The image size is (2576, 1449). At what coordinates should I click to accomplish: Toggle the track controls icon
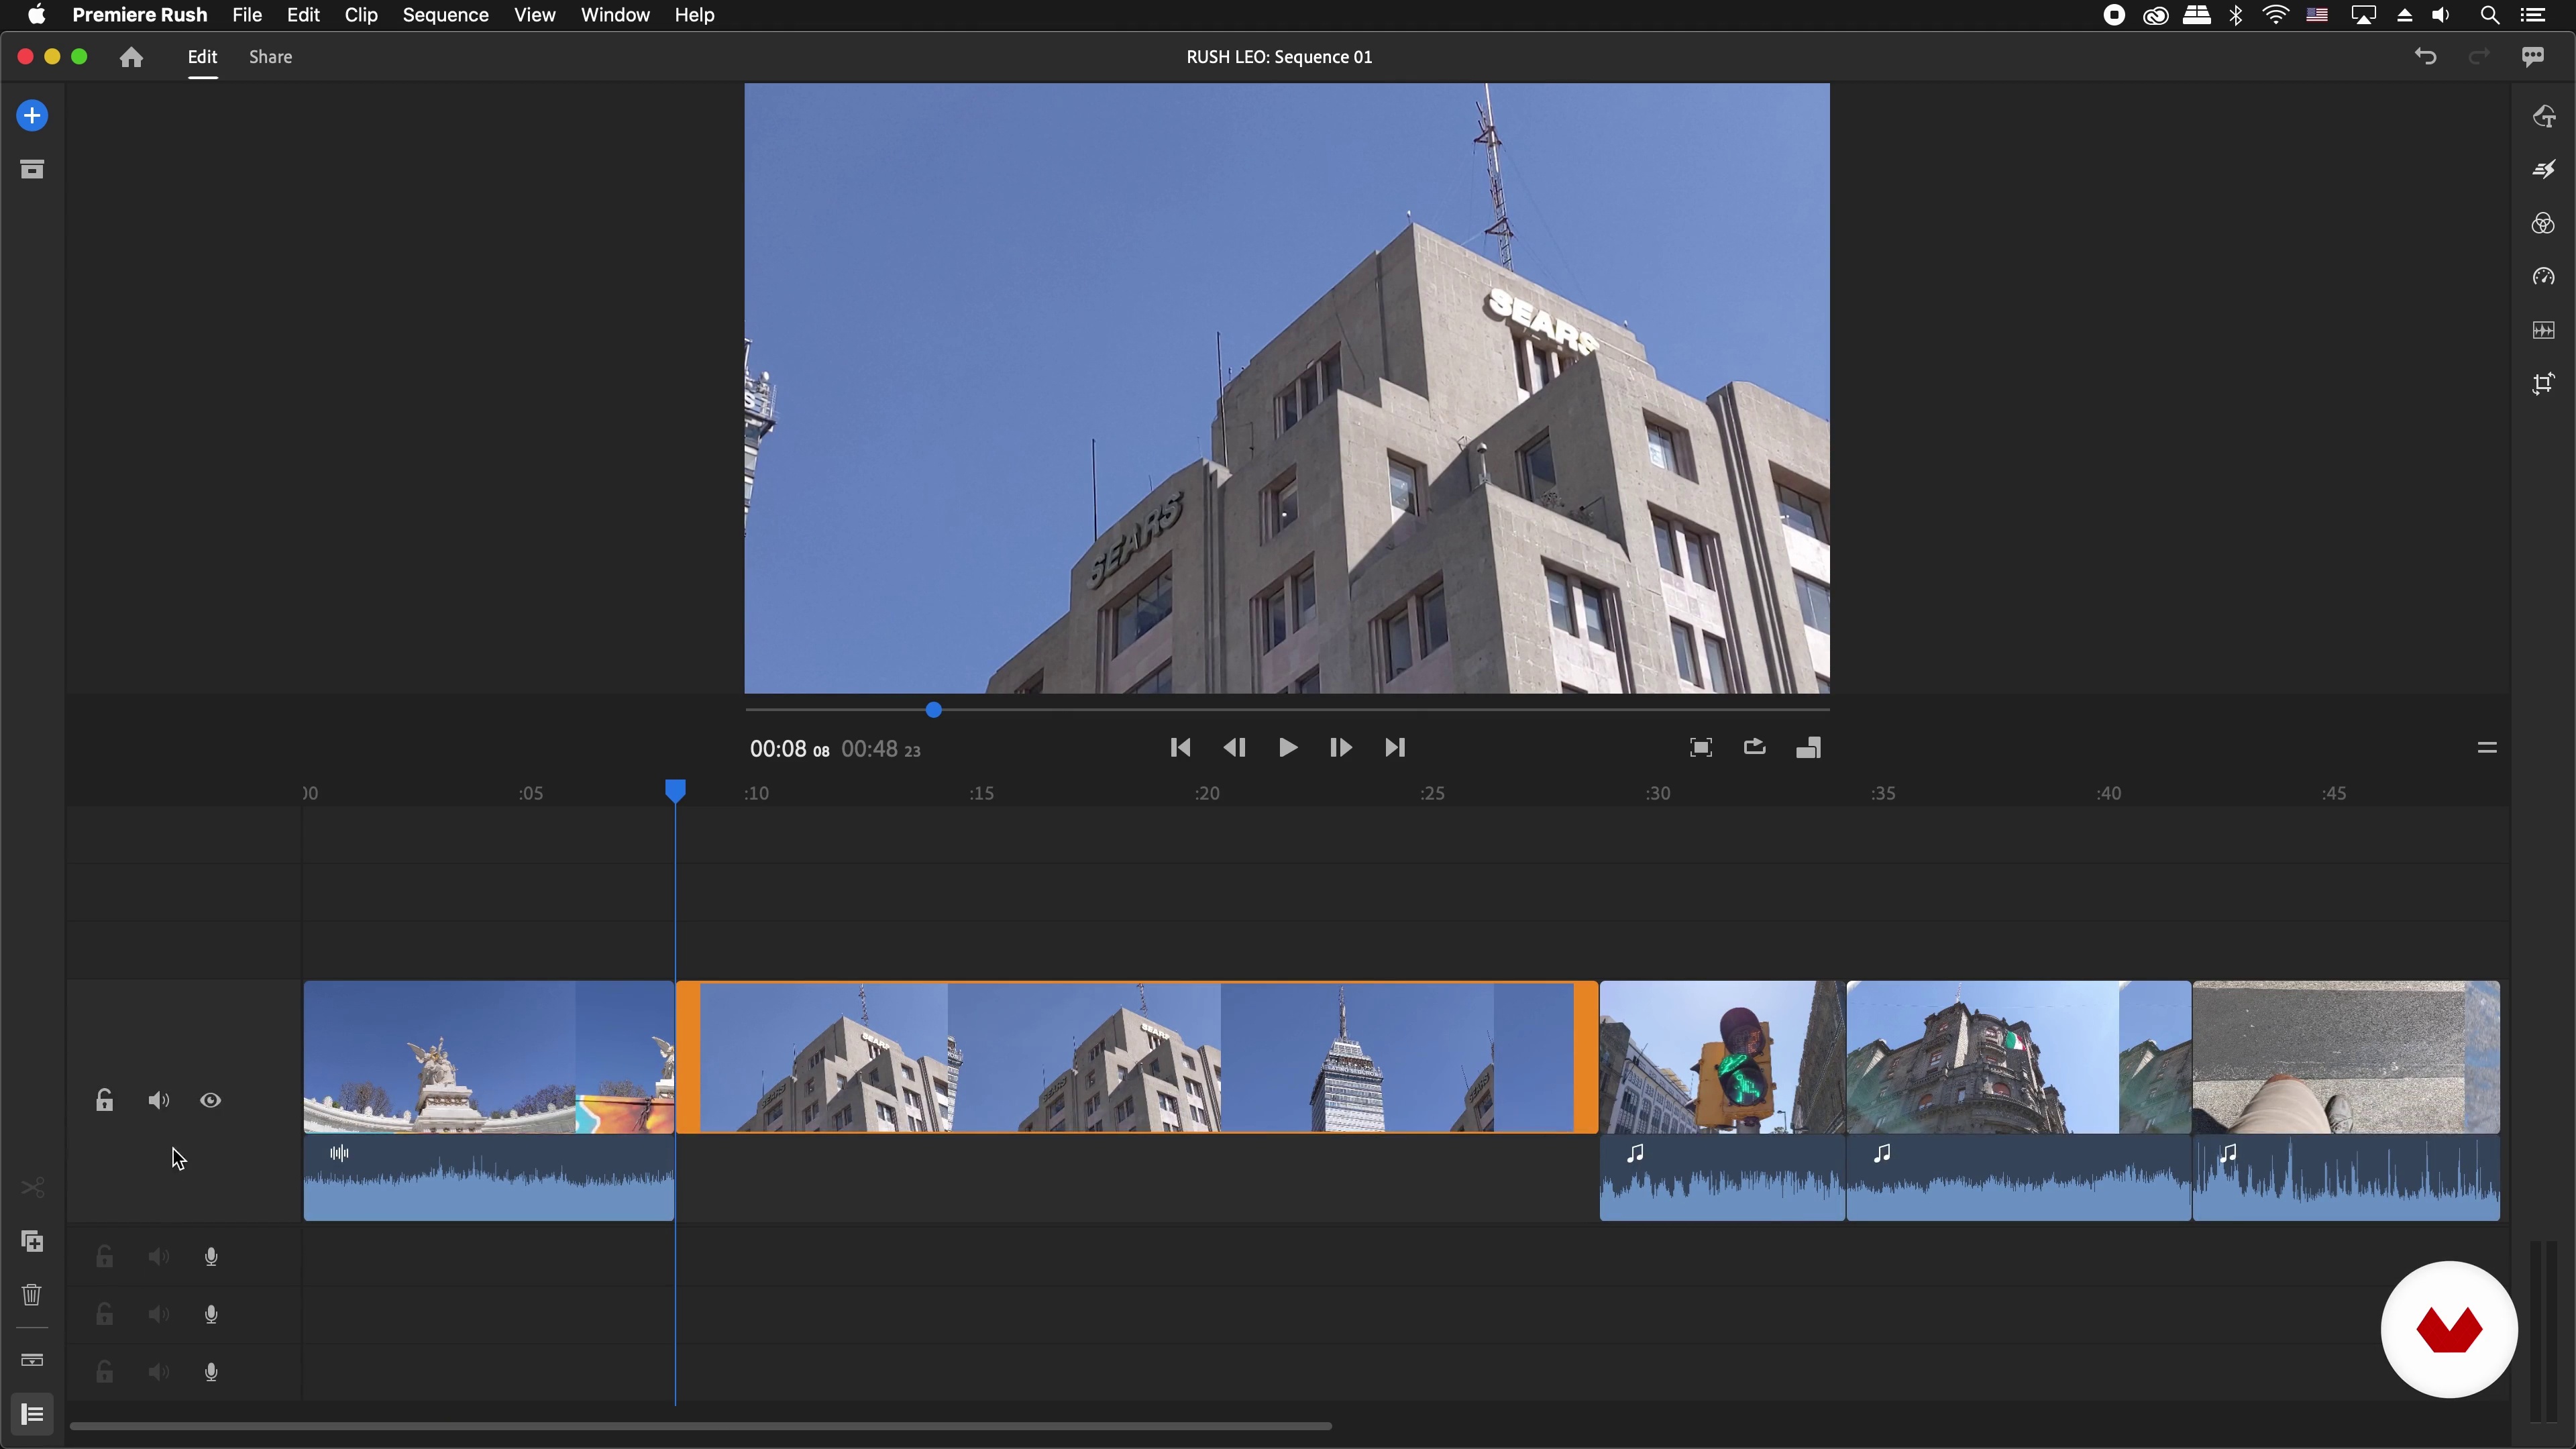pos(32,1414)
